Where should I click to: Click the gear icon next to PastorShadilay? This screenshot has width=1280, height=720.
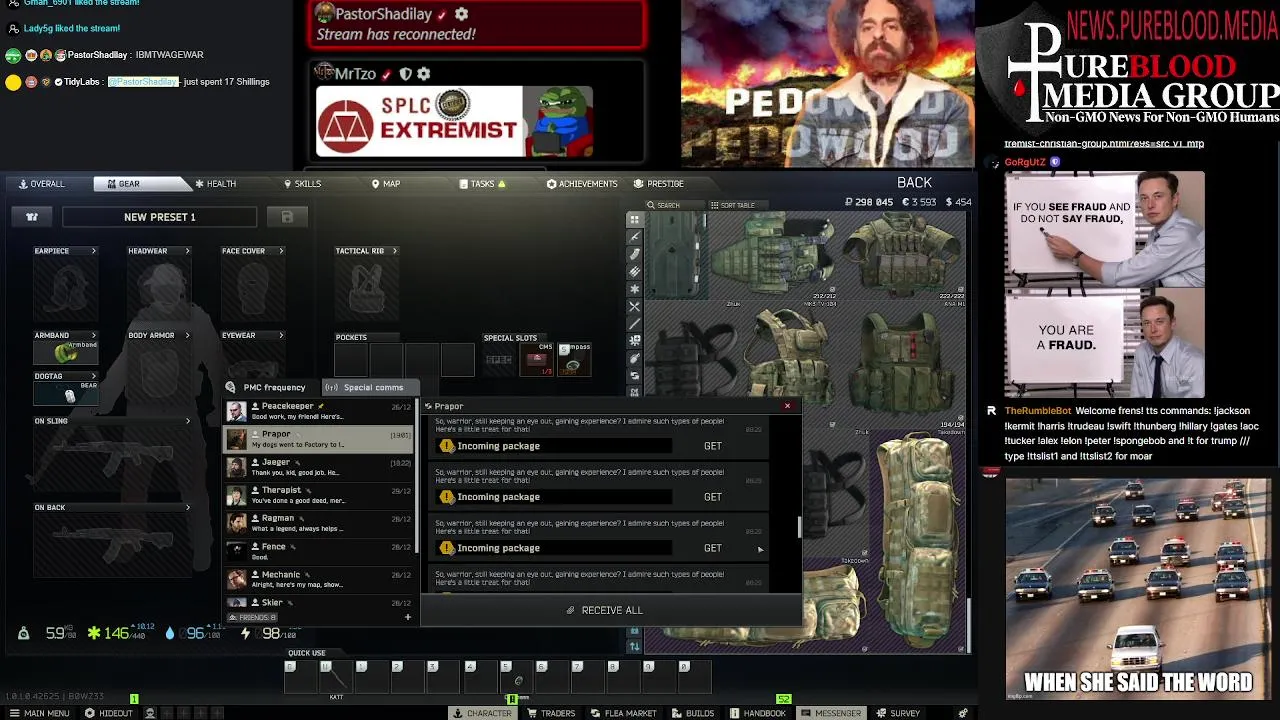coord(461,14)
